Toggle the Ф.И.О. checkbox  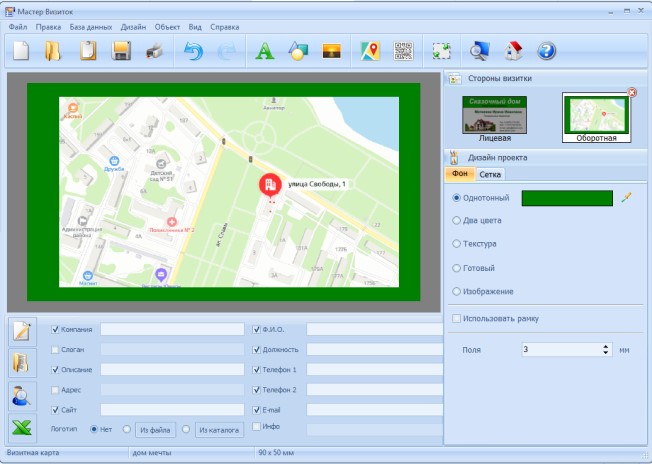pos(257,330)
